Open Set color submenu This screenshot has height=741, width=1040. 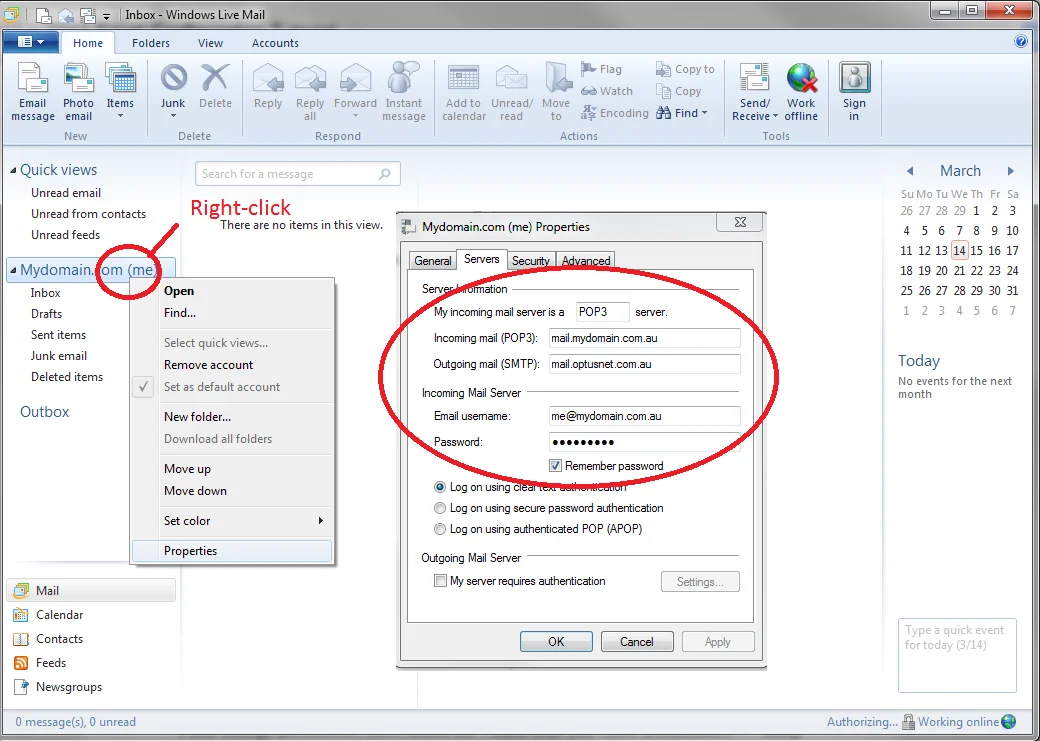232,521
